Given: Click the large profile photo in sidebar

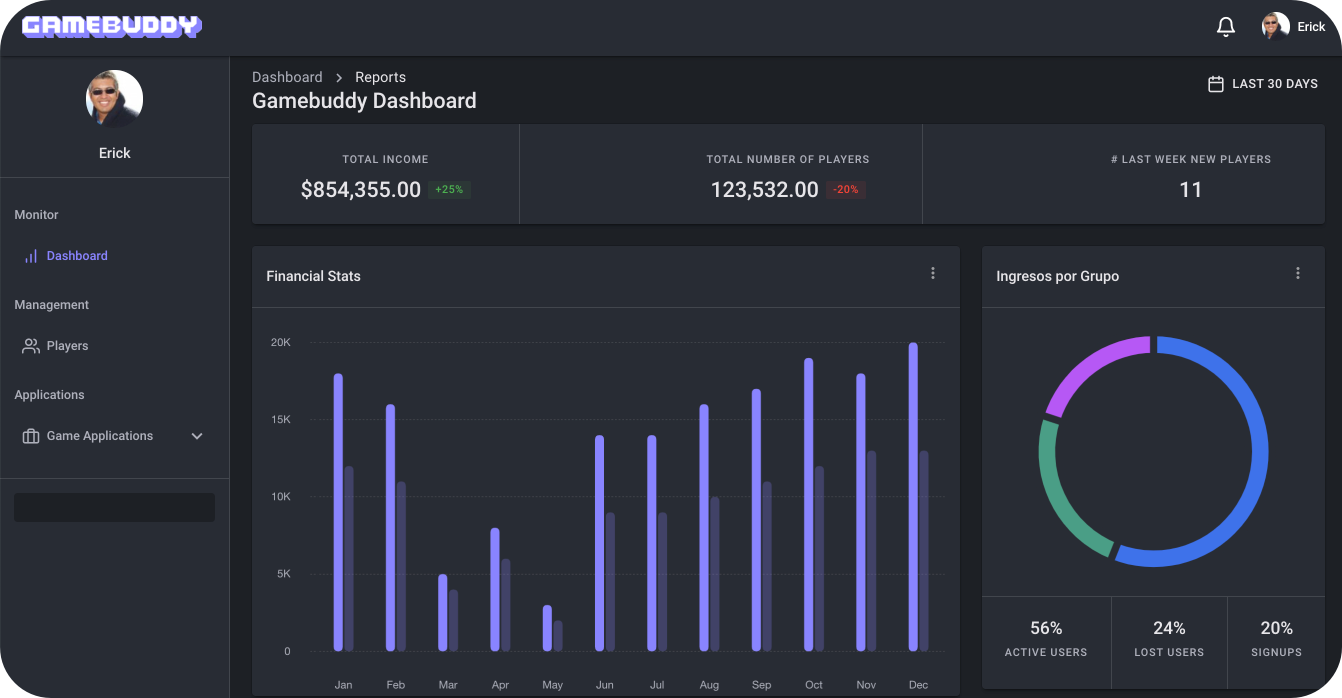Looking at the screenshot, I should 114,99.
